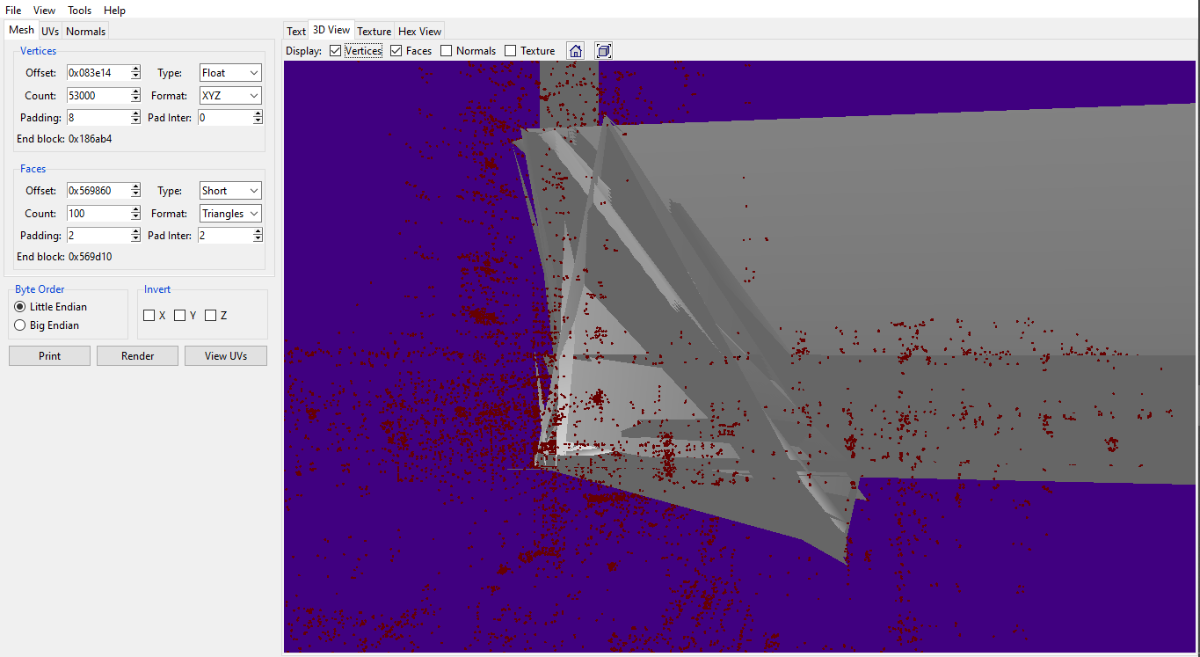Select the 3D View tab
This screenshot has height=657, width=1200.
coord(331,30)
